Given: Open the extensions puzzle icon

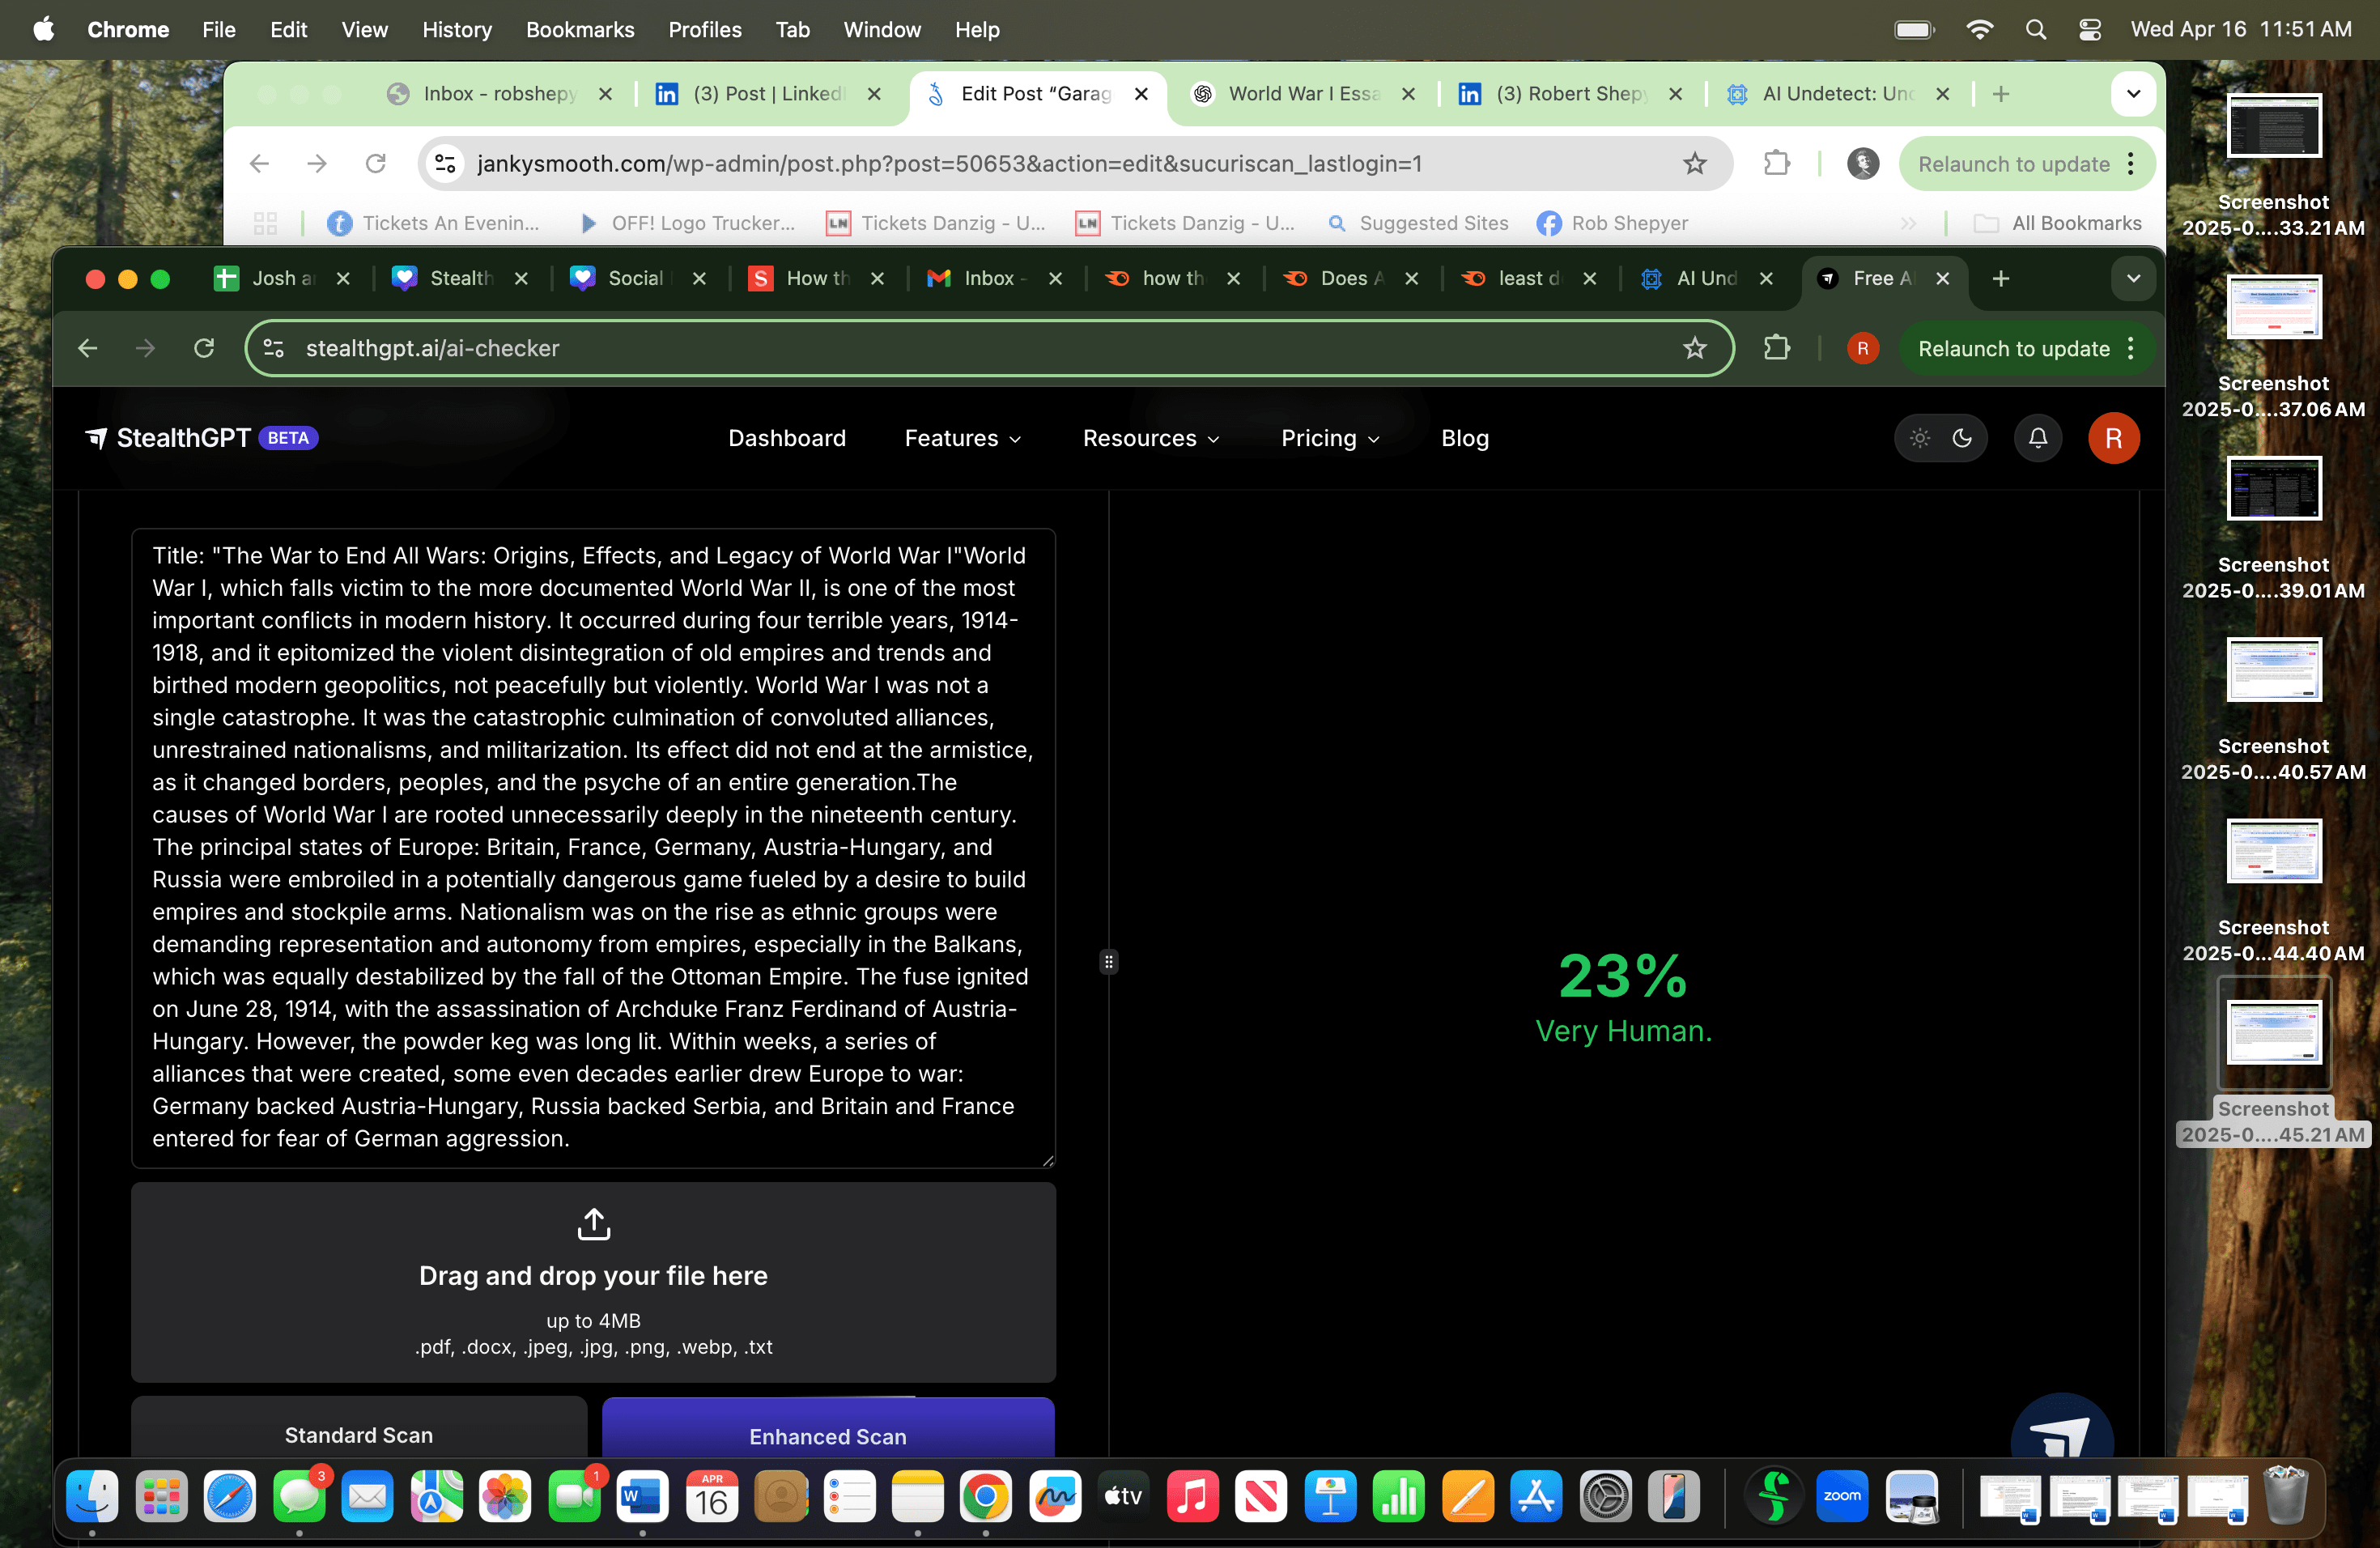Looking at the screenshot, I should [x=1776, y=348].
